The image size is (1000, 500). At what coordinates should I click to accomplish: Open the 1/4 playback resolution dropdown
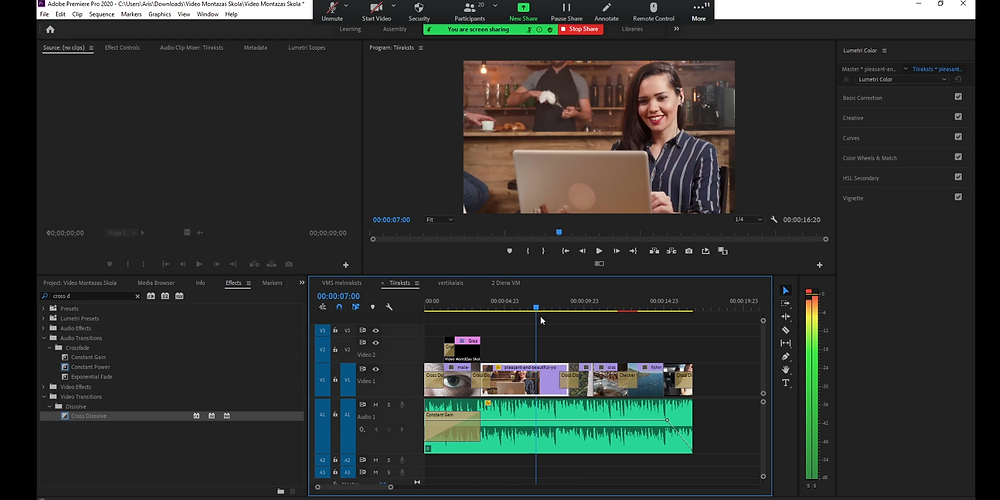tap(748, 219)
